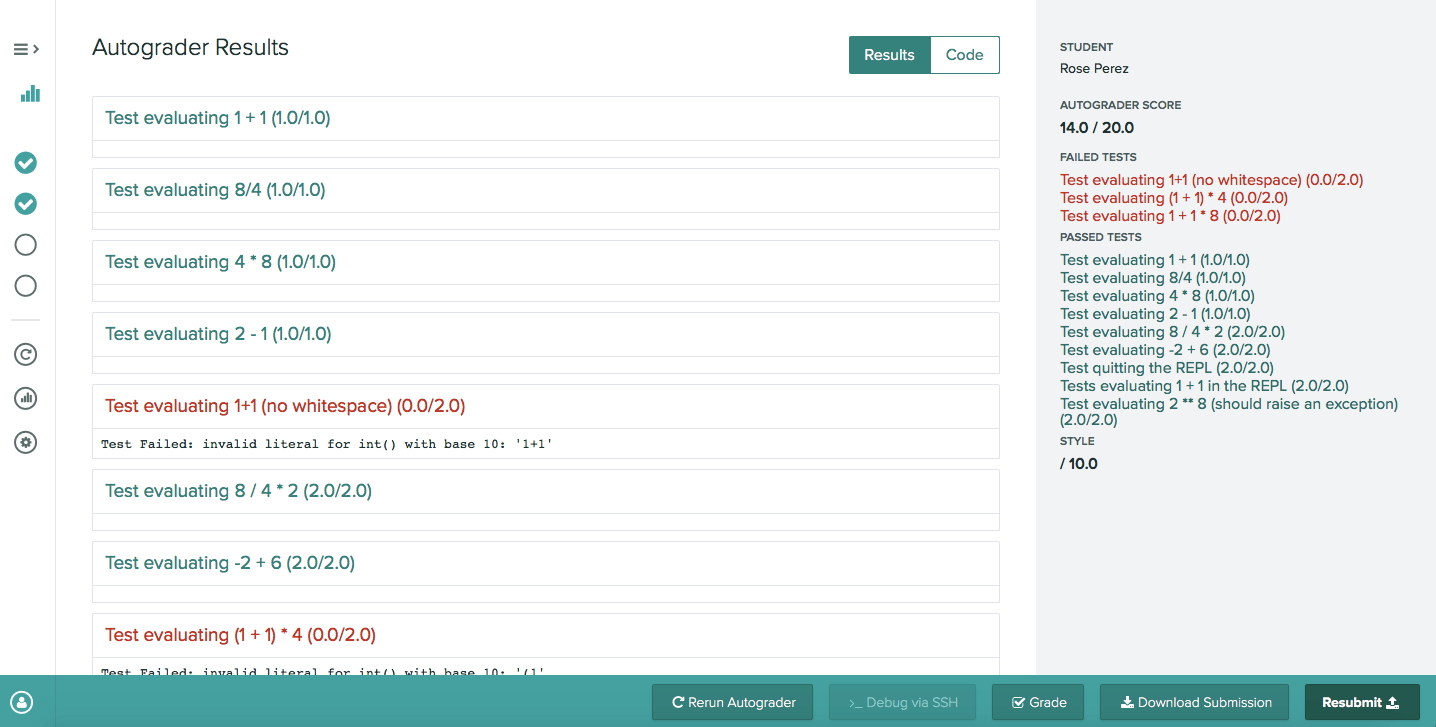Select the statistics bar chart icon
The width and height of the screenshot is (1436, 727).
tap(29, 93)
